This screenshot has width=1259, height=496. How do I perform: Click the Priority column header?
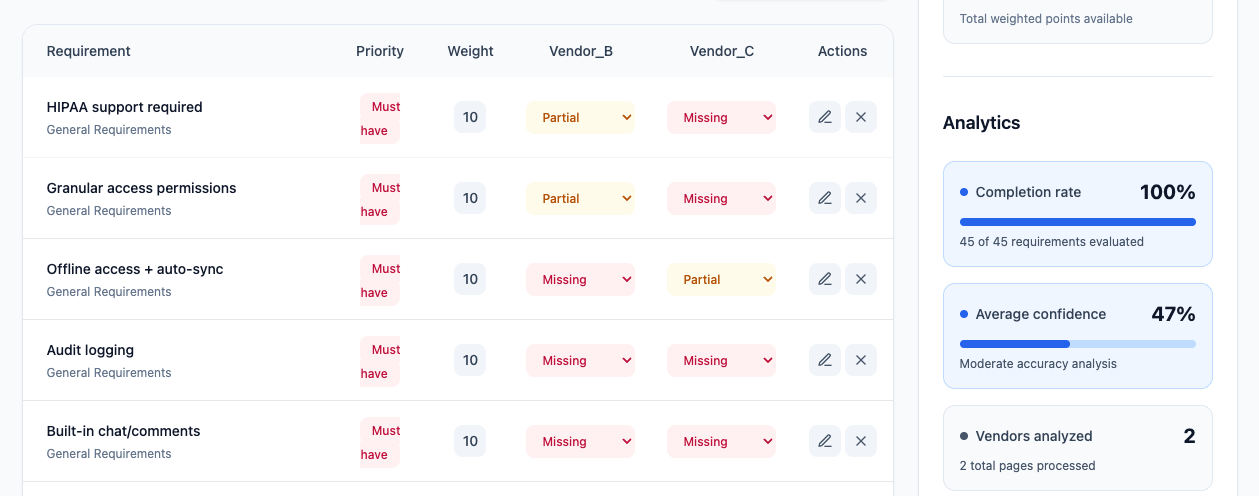(380, 51)
